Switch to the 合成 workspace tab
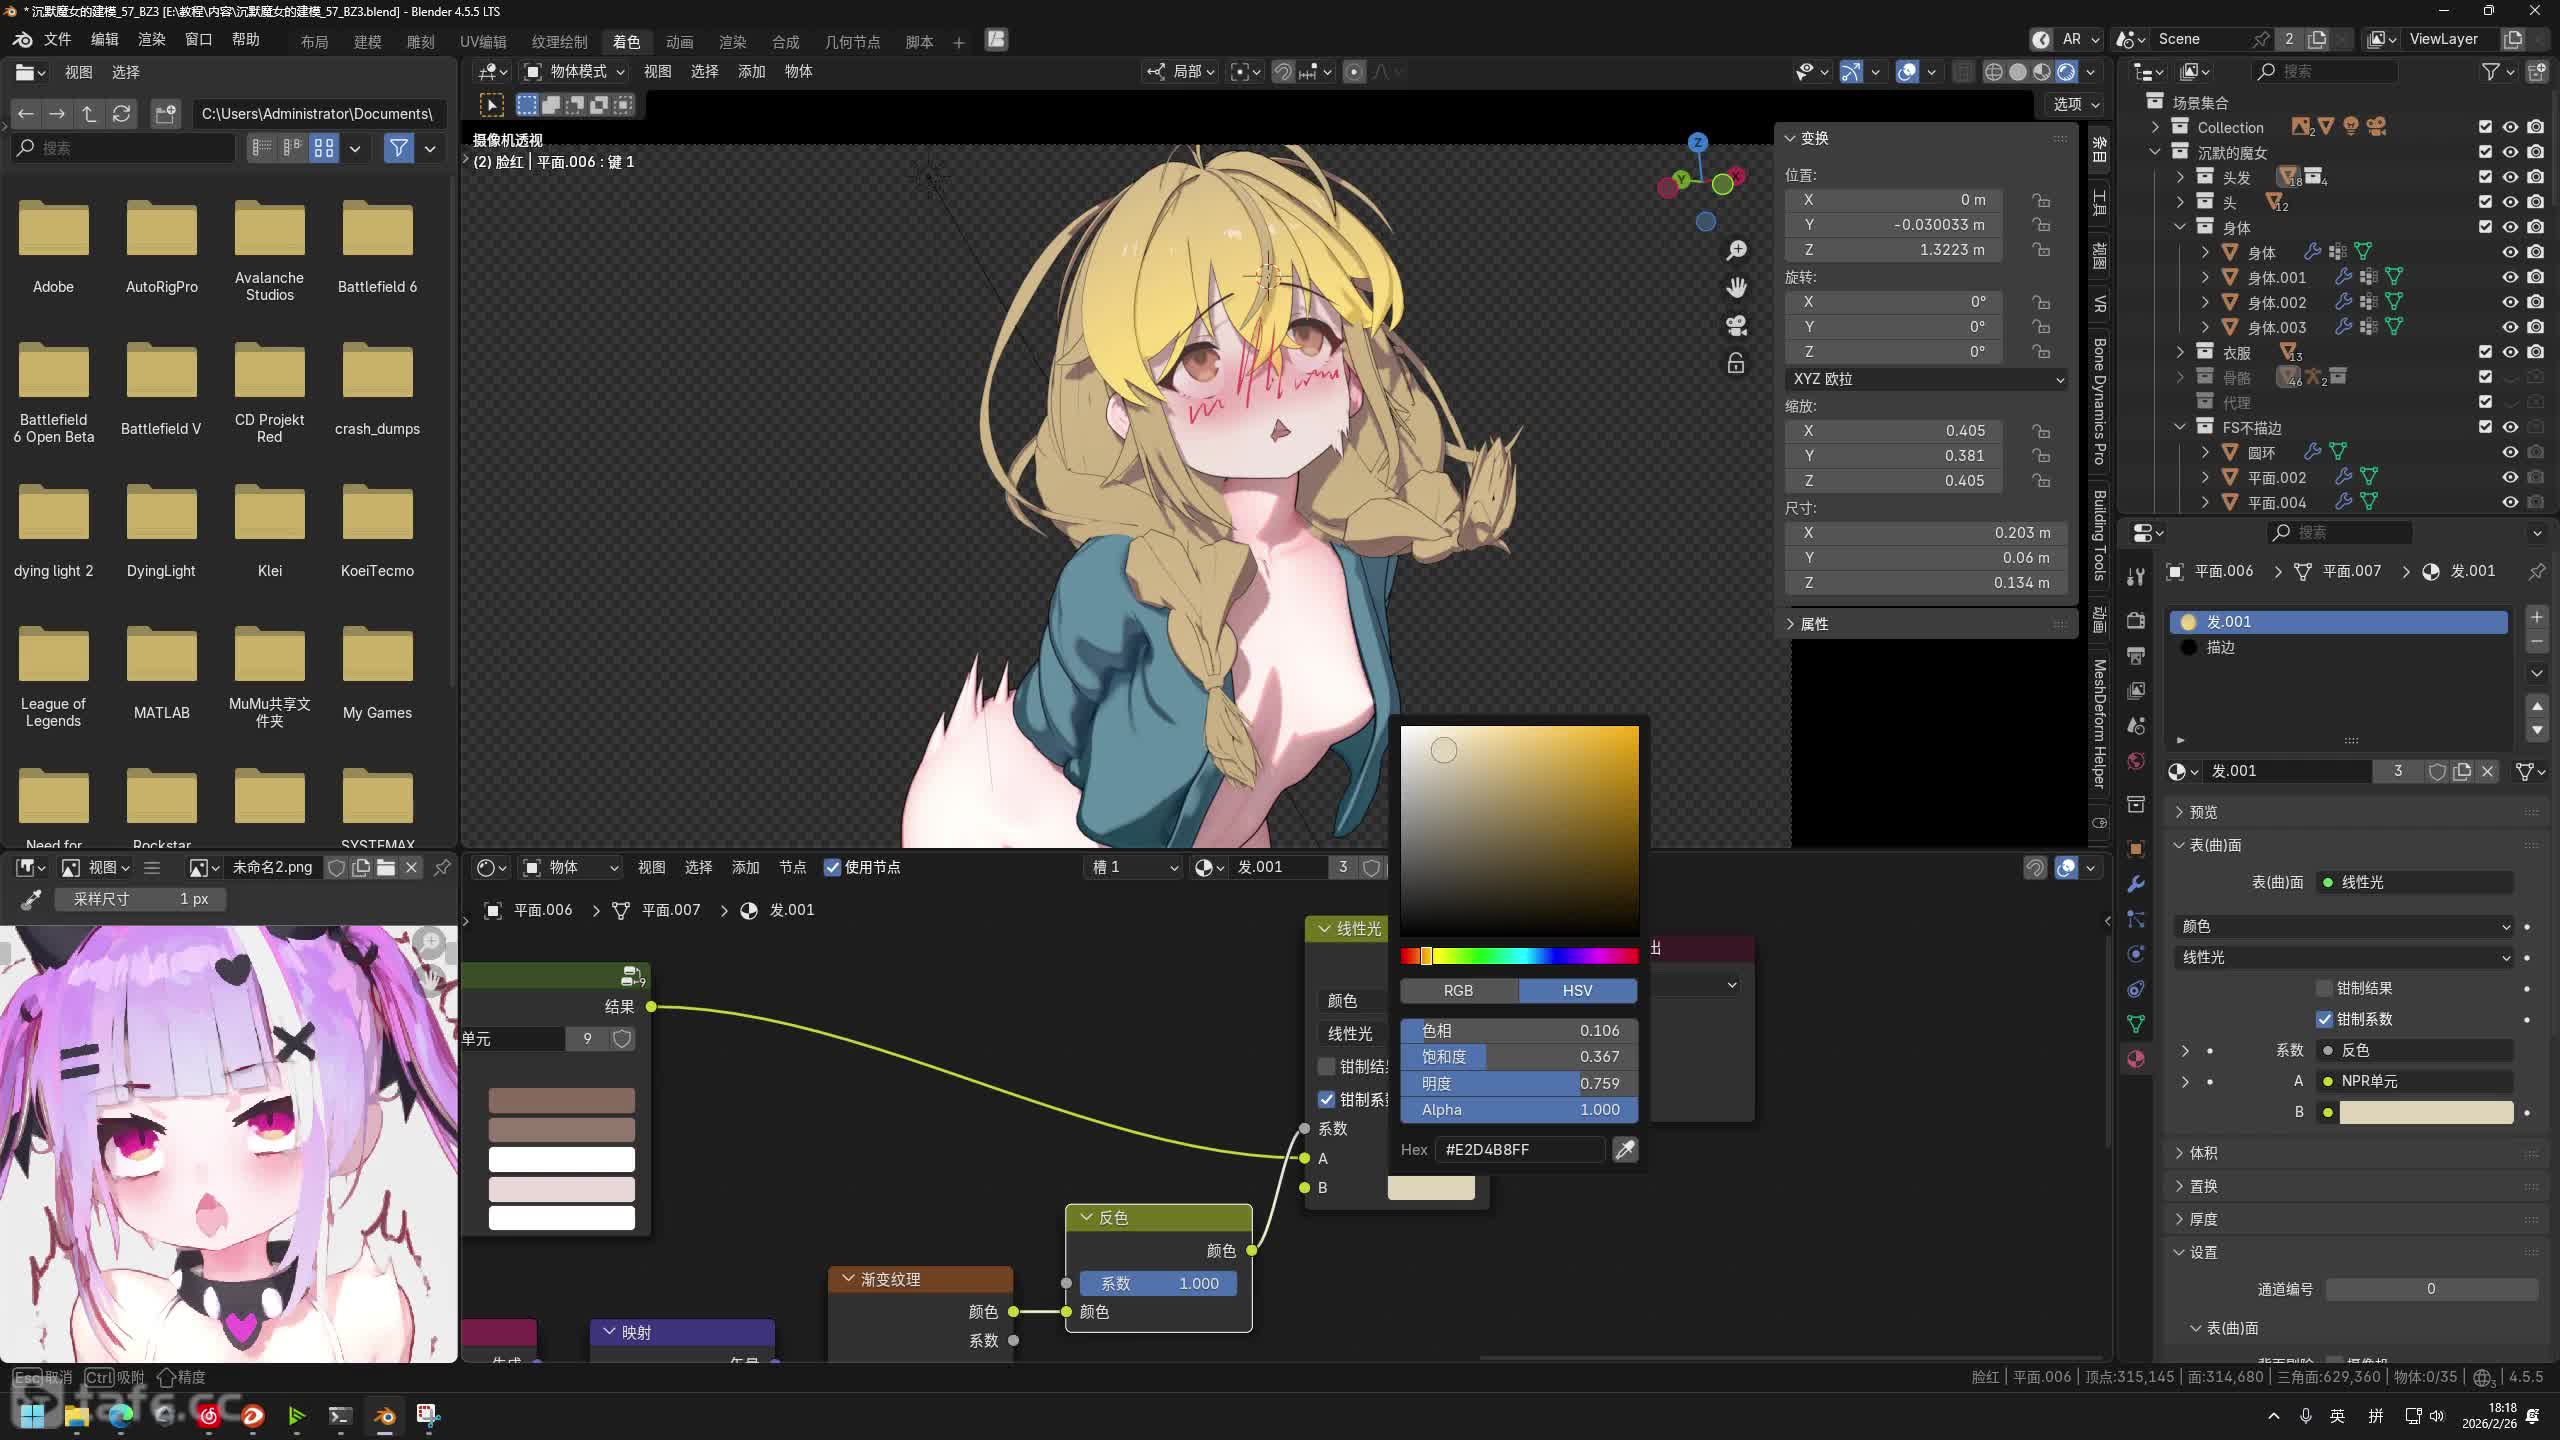2560x1440 pixels. pyautogui.click(x=785, y=42)
